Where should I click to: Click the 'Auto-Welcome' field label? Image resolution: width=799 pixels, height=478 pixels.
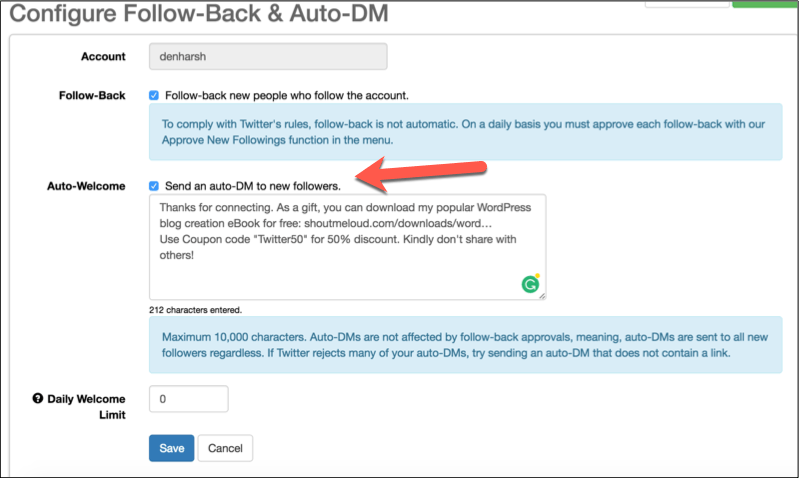[86, 186]
